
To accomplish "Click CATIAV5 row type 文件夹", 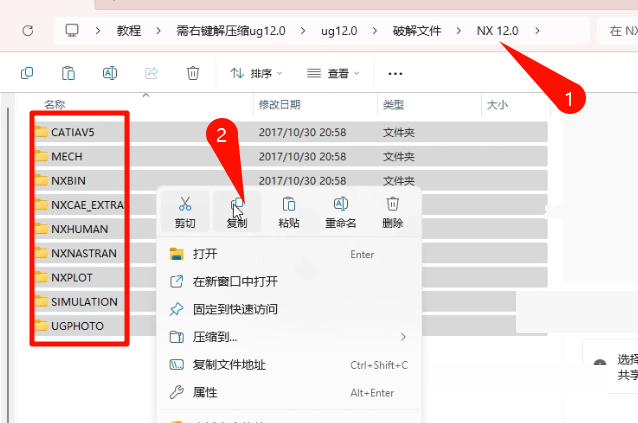I will (398, 133).
